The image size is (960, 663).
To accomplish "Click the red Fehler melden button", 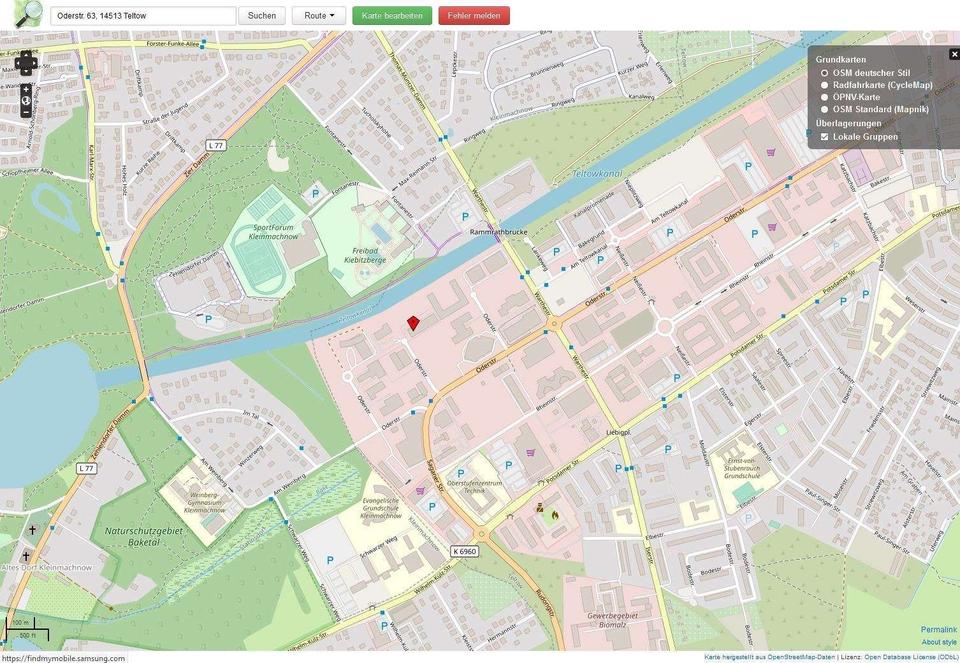I will (x=474, y=16).
